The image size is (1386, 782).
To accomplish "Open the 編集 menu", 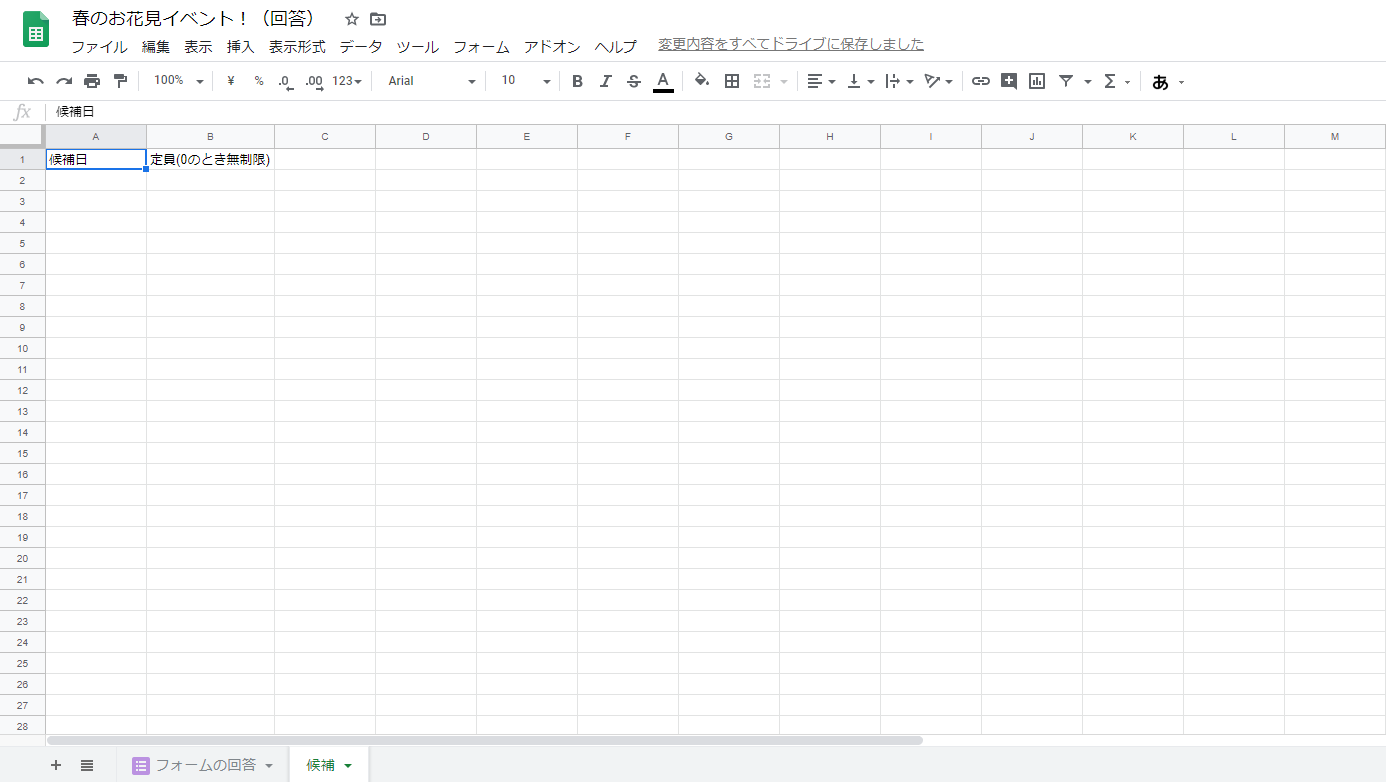I will tap(156, 47).
